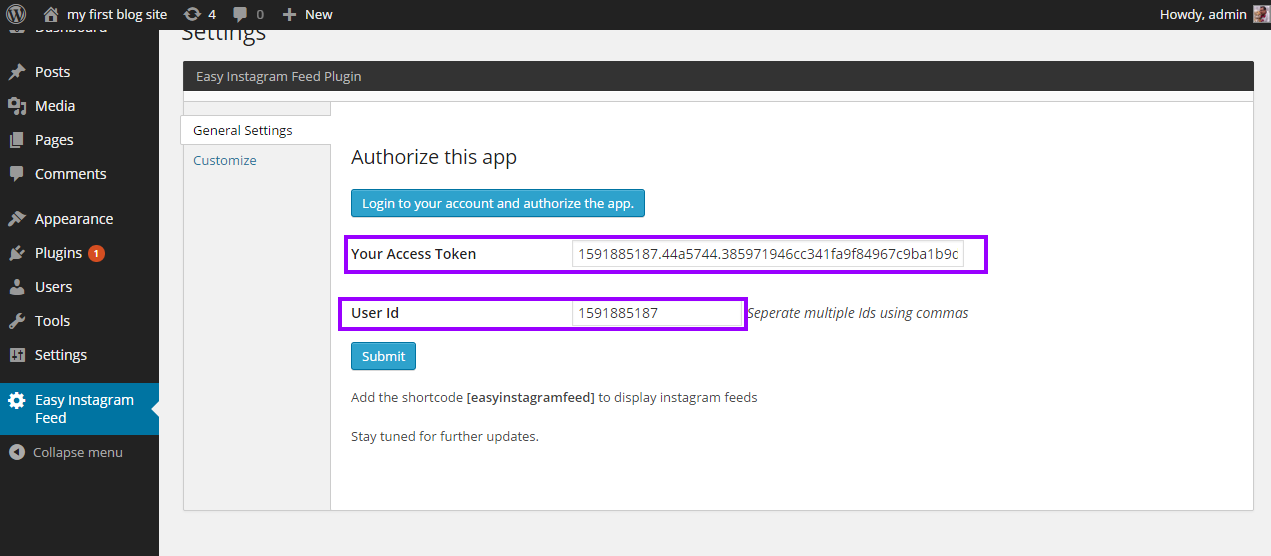Click the Media icon in the sidebar
This screenshot has width=1271, height=556.
point(16,106)
